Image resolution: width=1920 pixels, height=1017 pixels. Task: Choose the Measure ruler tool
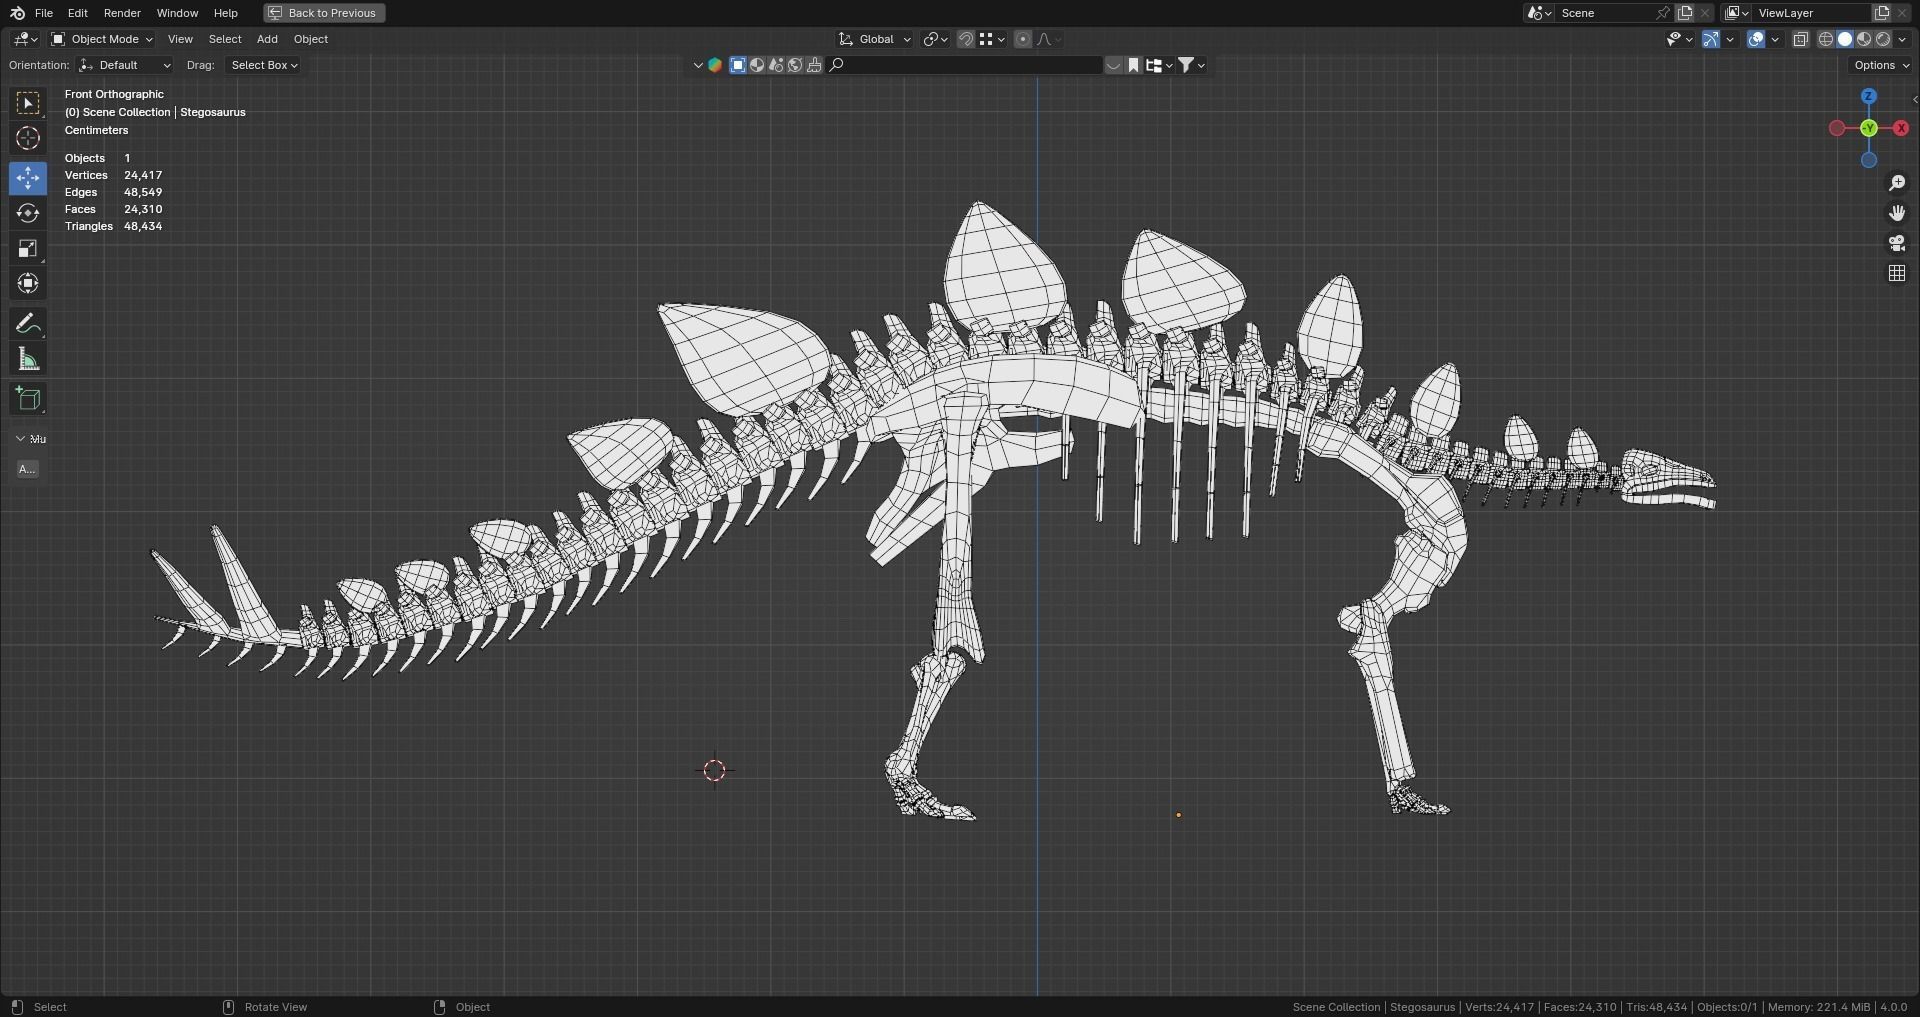(28, 359)
